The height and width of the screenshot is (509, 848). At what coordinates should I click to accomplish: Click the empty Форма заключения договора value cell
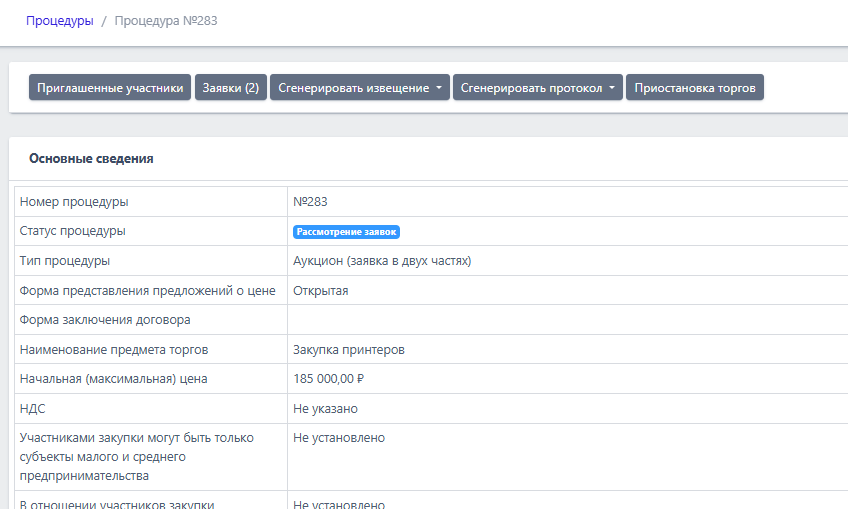(560, 320)
